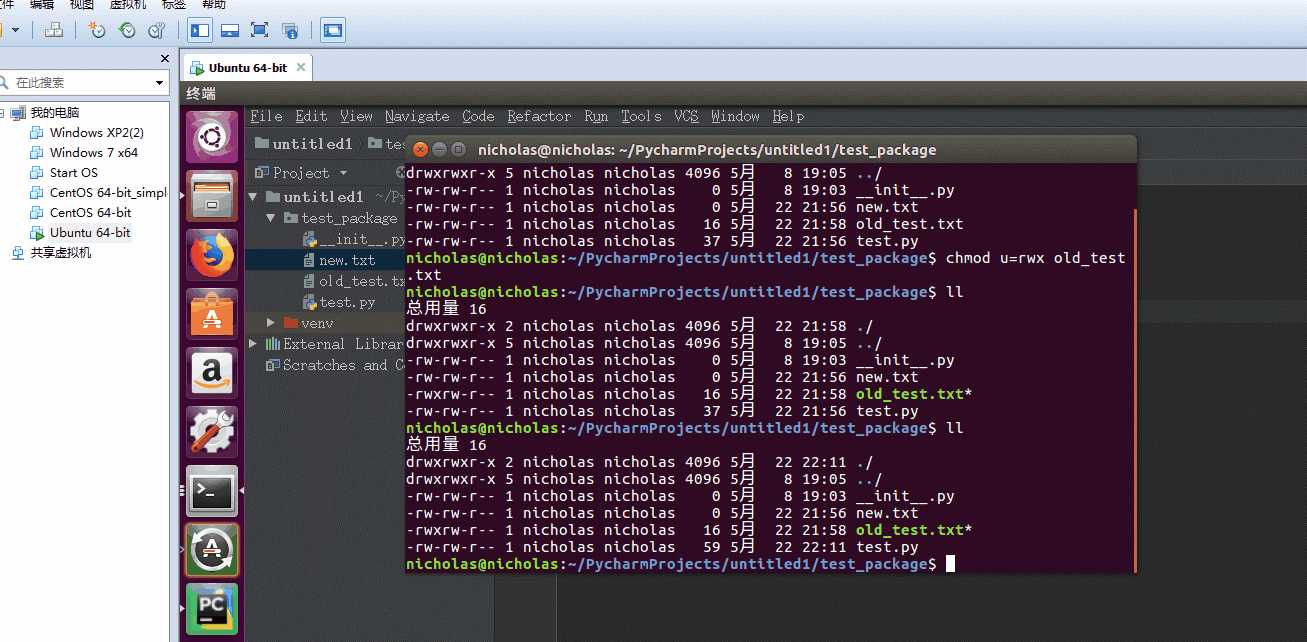
Task: Select test.py in project tree
Action: click(340, 302)
